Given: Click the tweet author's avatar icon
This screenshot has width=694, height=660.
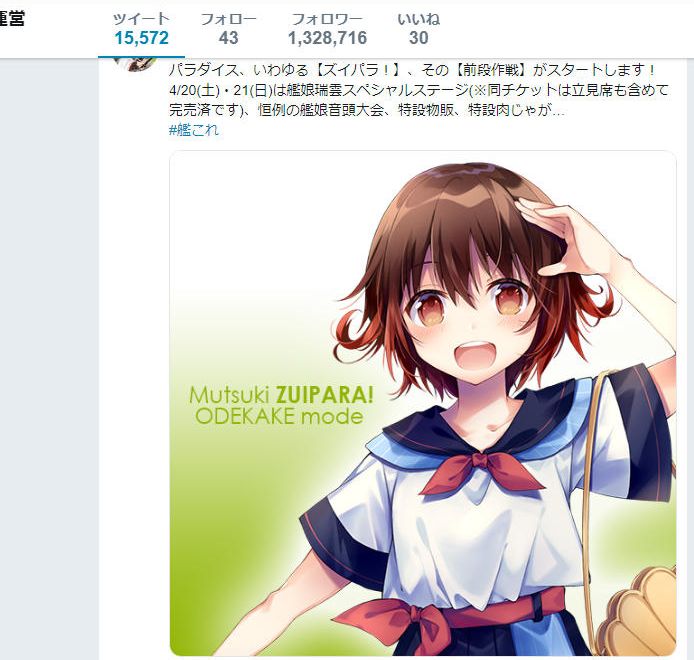Looking at the screenshot, I should coord(135,65).
